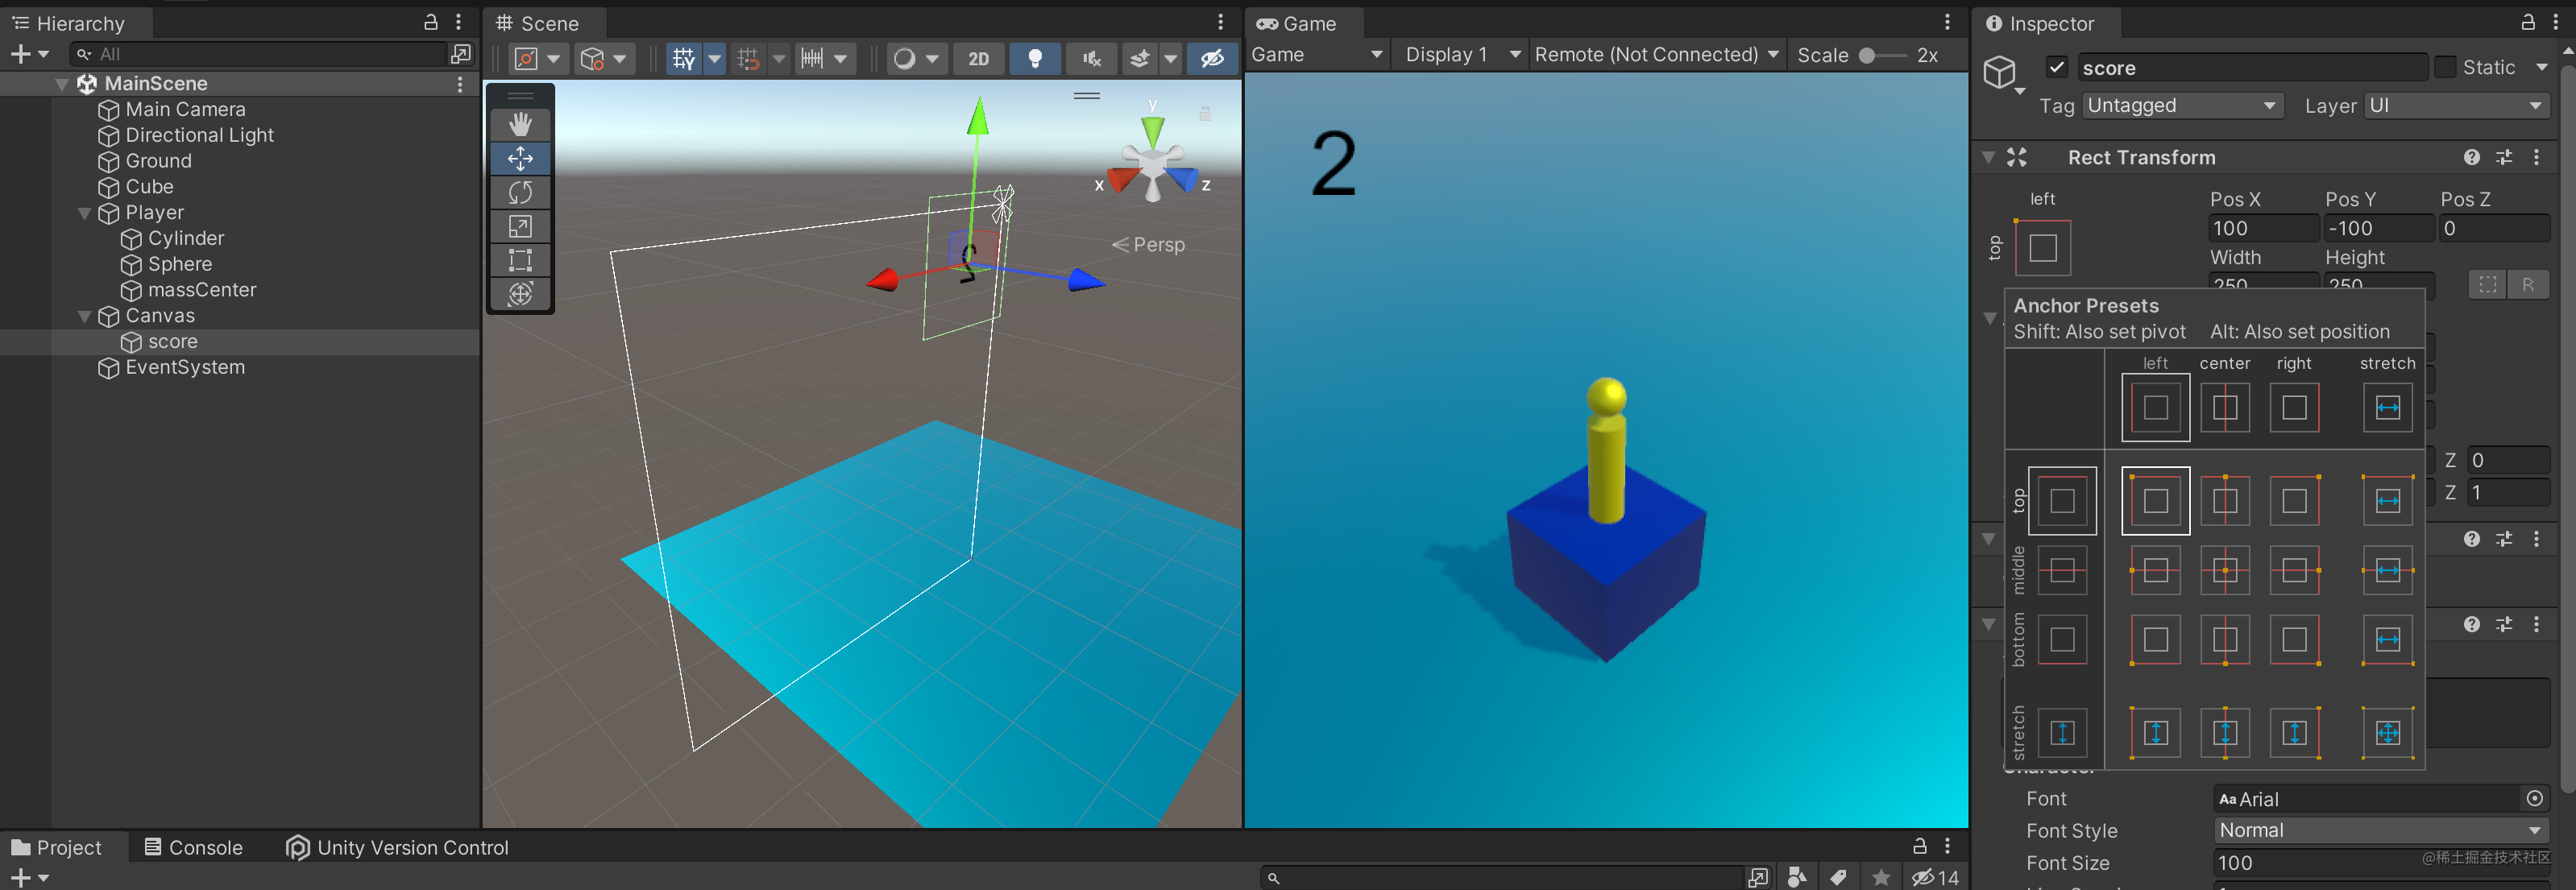This screenshot has width=2576, height=890.
Task: Open the Unity Version Control tab
Action: 397,847
